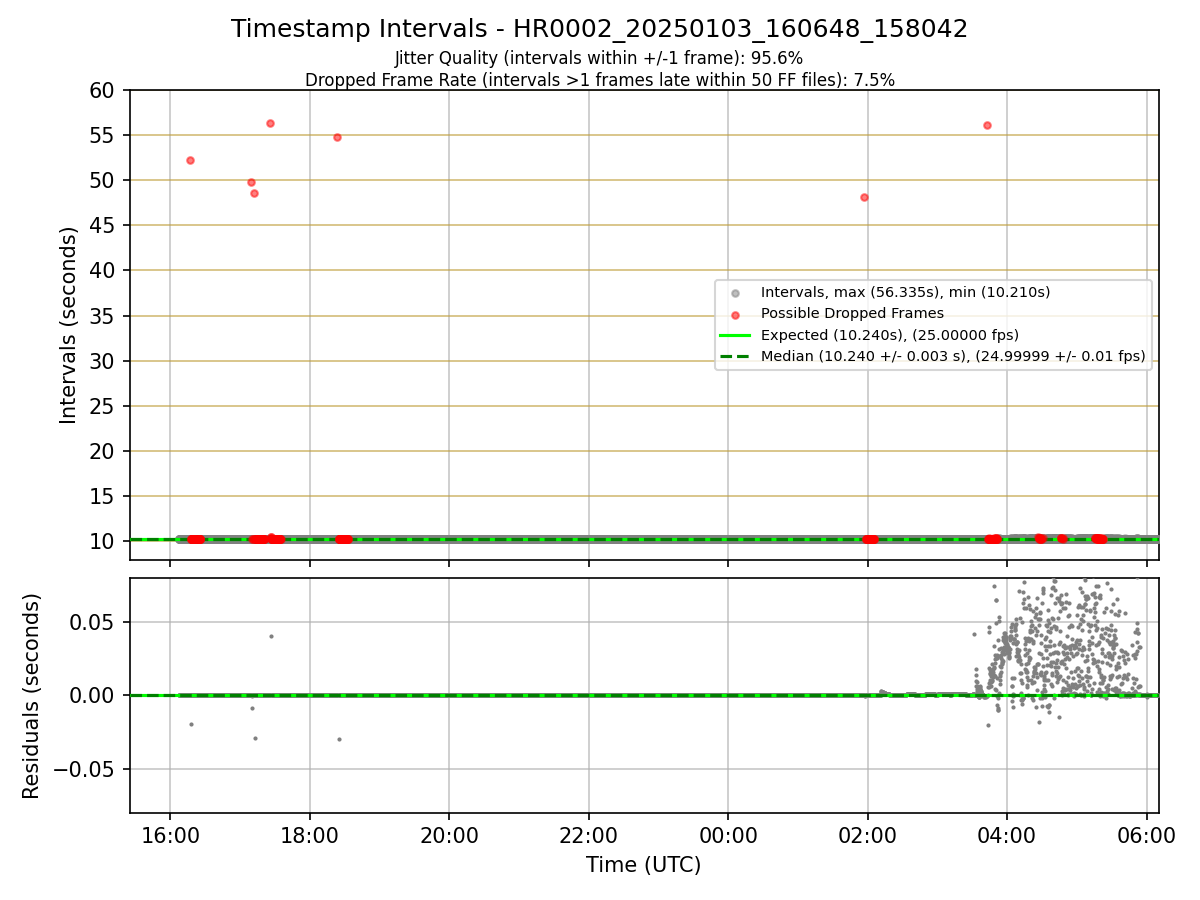Click the highest red point near 56 seconds before 18:00
Screen dimensions: 1200x900
(270, 123)
